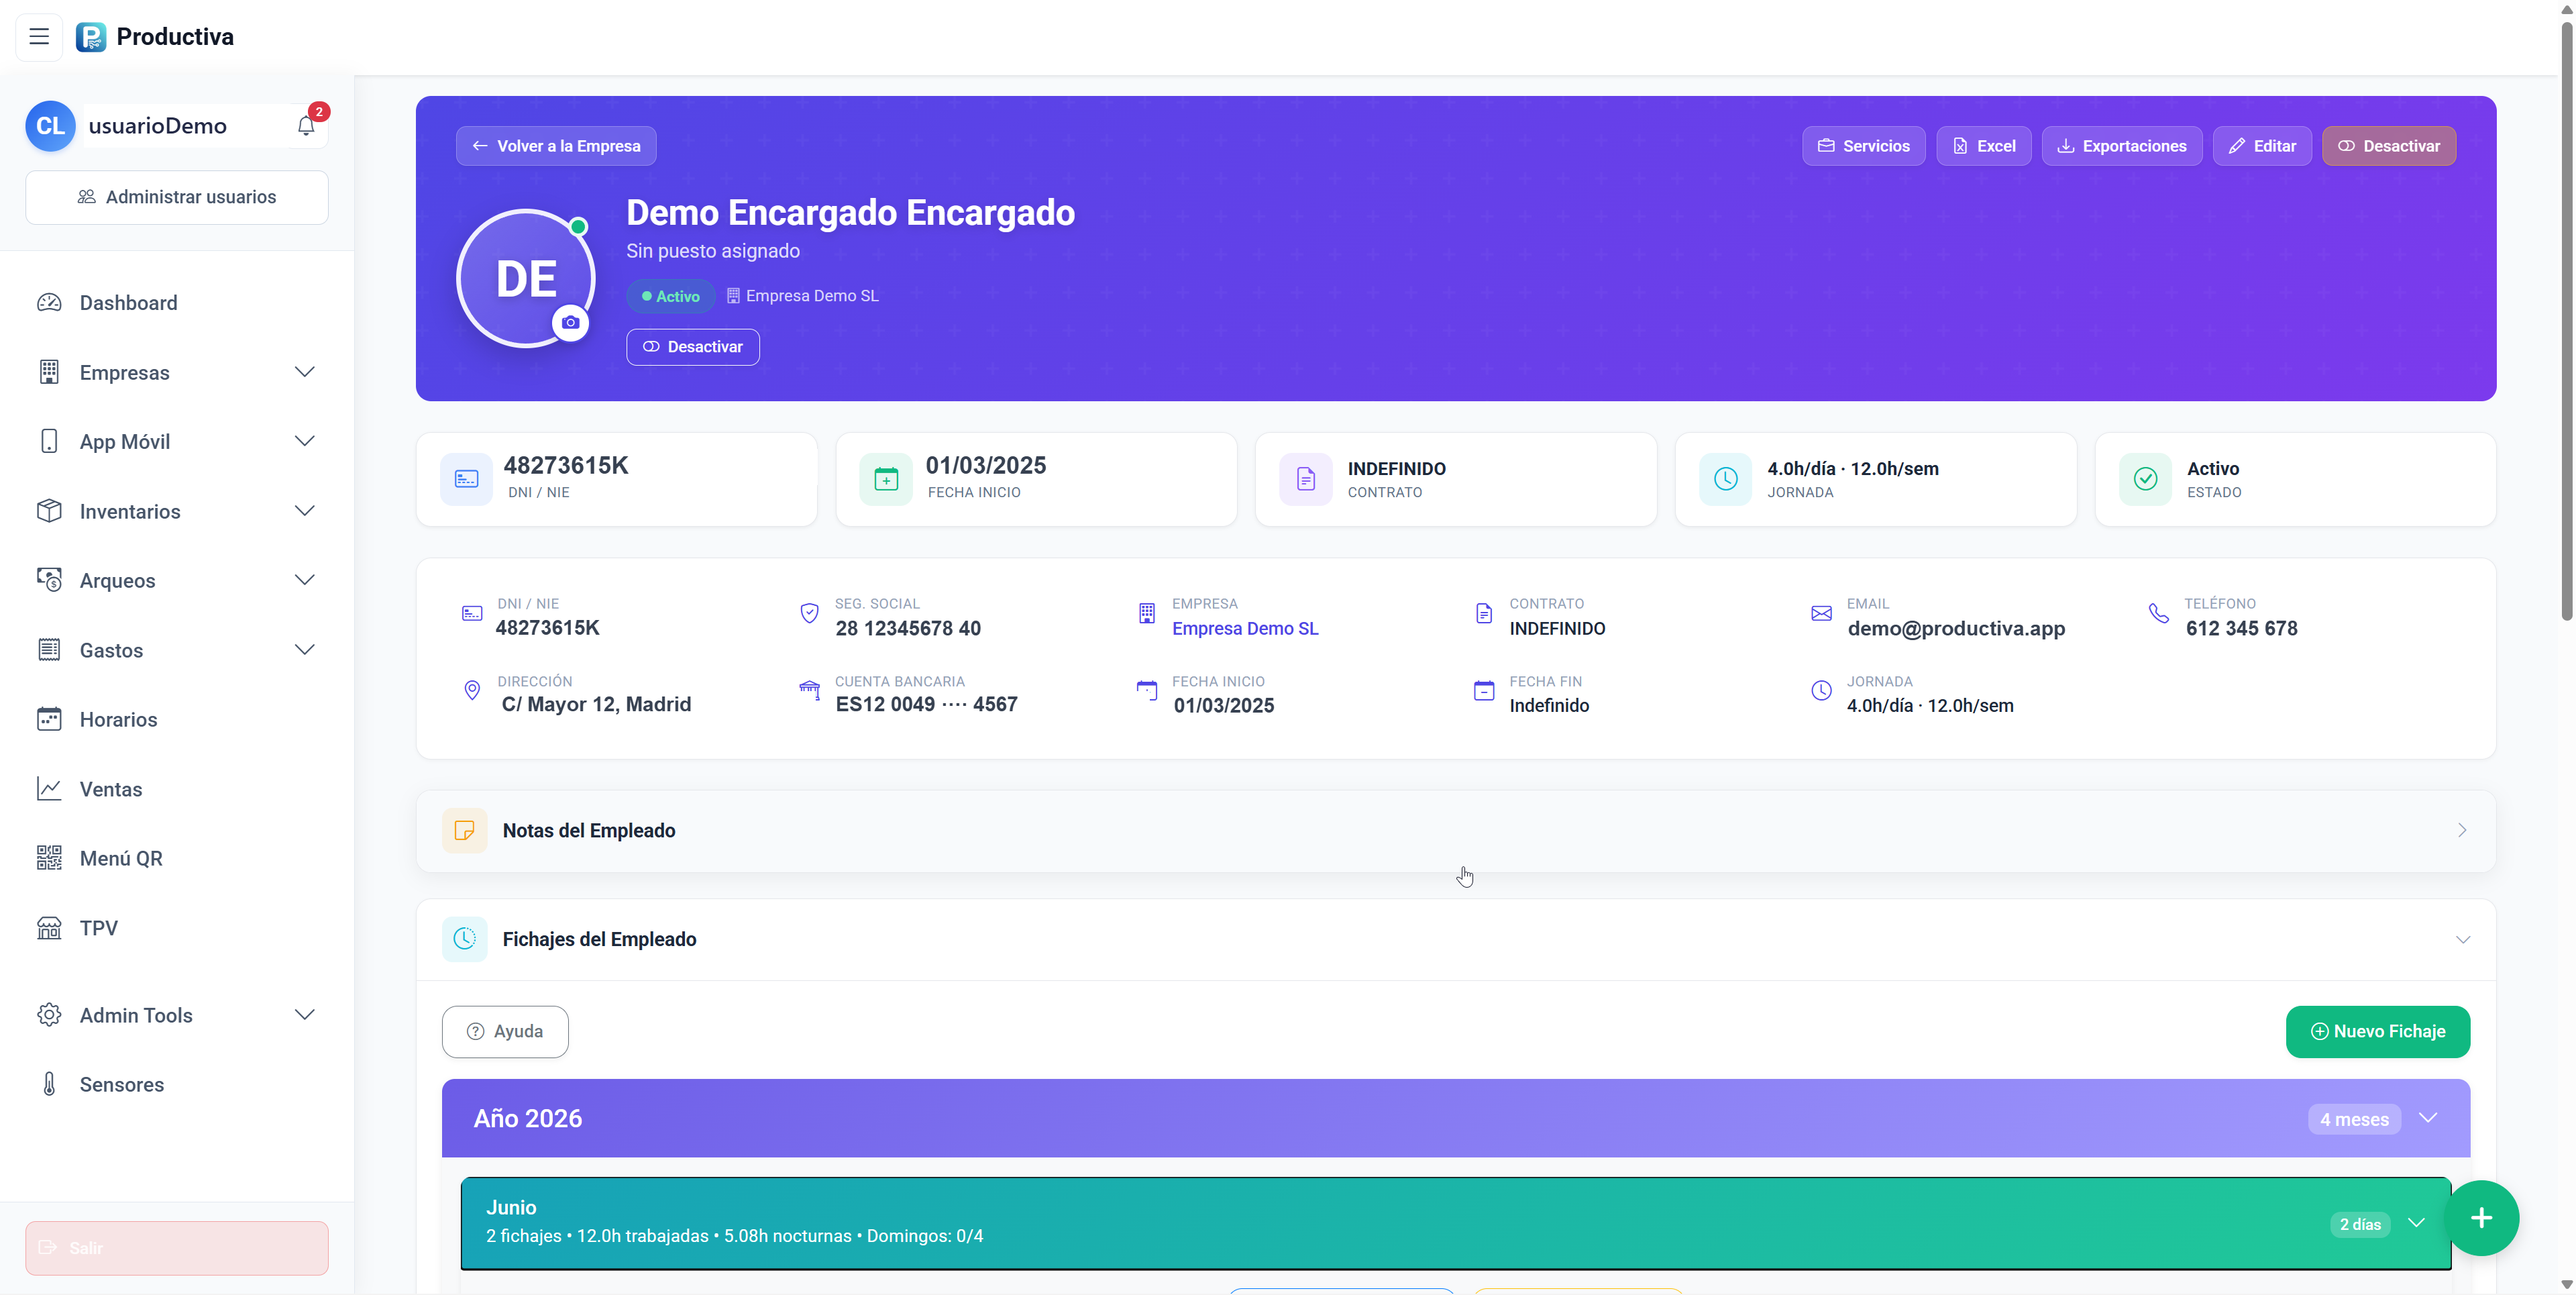This screenshot has width=2576, height=1295.
Task: Click the green floating plus button
Action: (2480, 1218)
